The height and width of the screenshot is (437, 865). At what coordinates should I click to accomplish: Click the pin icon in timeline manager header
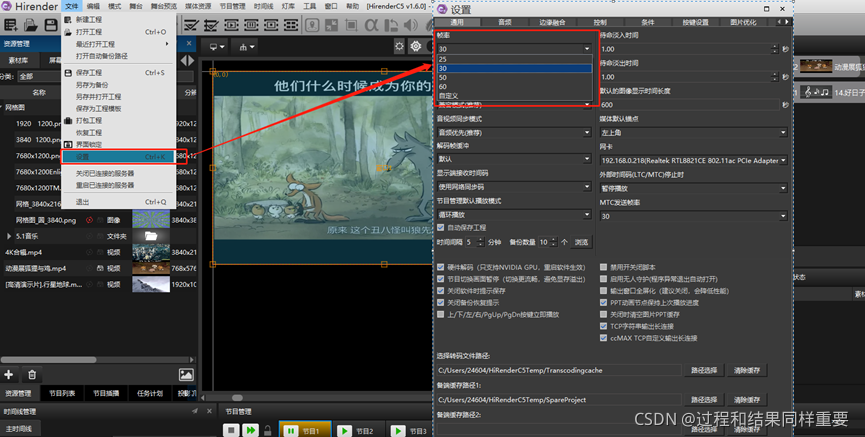pos(194,411)
